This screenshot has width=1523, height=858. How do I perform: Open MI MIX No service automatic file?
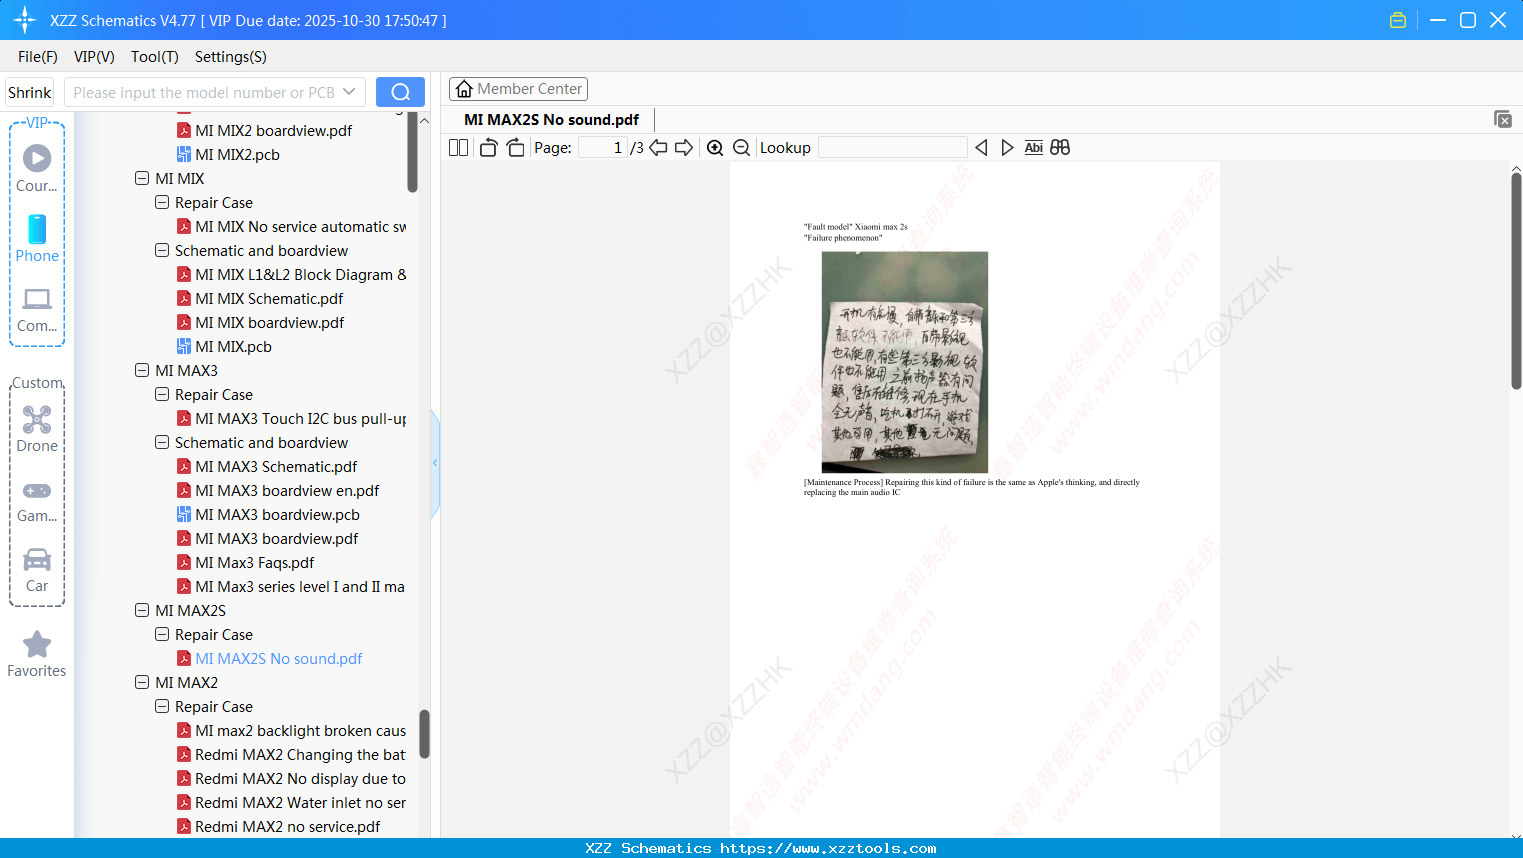click(x=300, y=227)
